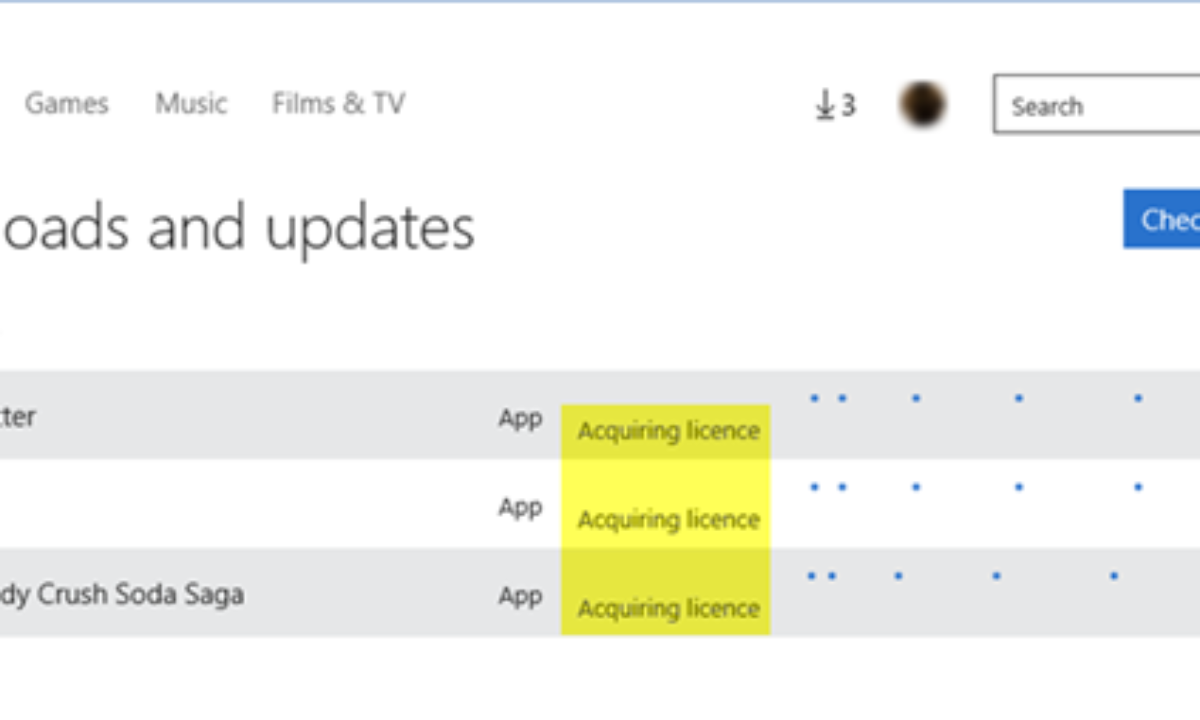Click the App type label in the middle row
Screen dimensions: 1200x720
(520, 507)
